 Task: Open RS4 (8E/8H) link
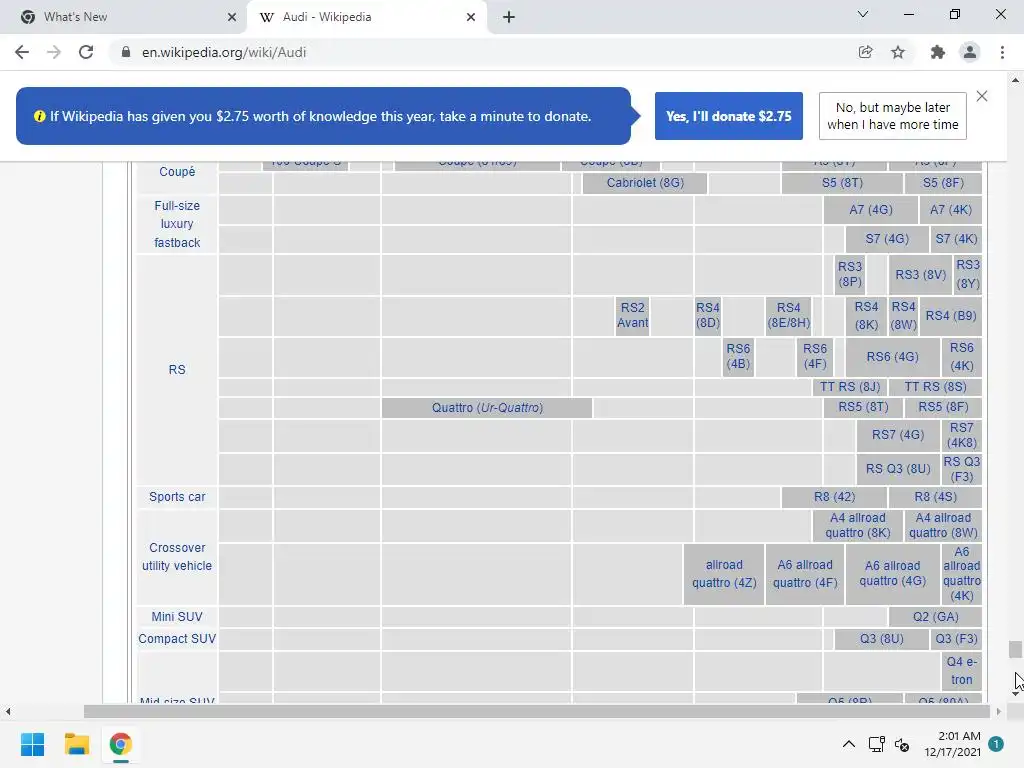pos(789,315)
